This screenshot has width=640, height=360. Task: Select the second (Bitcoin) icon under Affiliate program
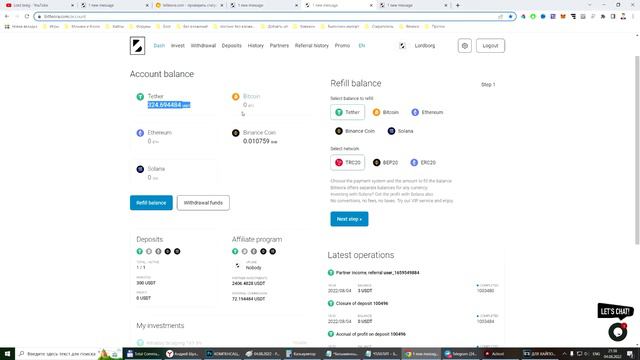coord(244,251)
